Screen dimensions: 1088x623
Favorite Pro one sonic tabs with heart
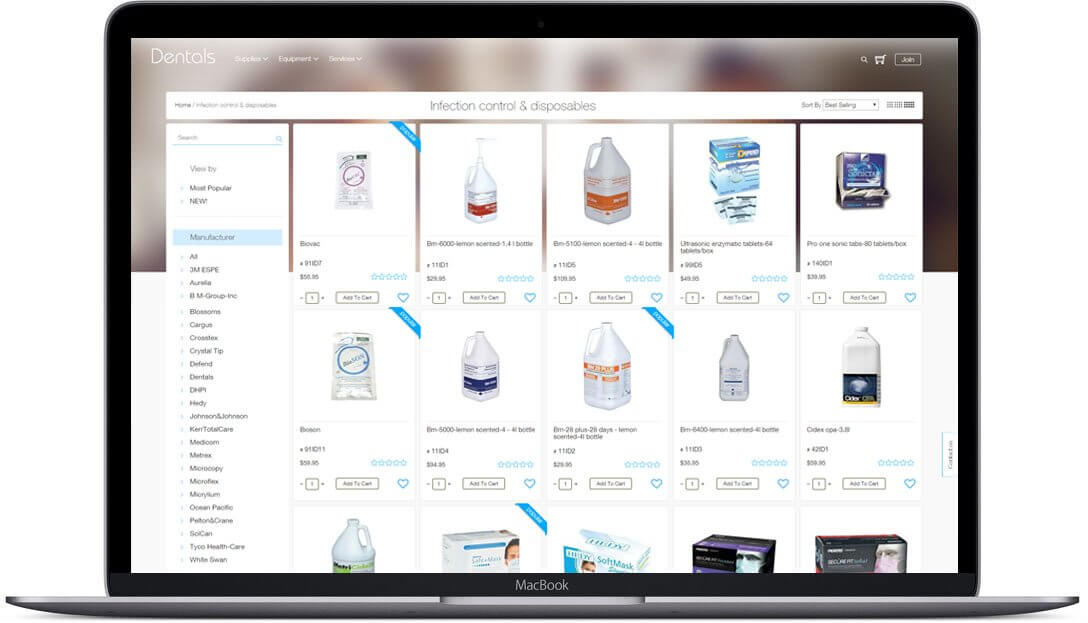coord(910,298)
